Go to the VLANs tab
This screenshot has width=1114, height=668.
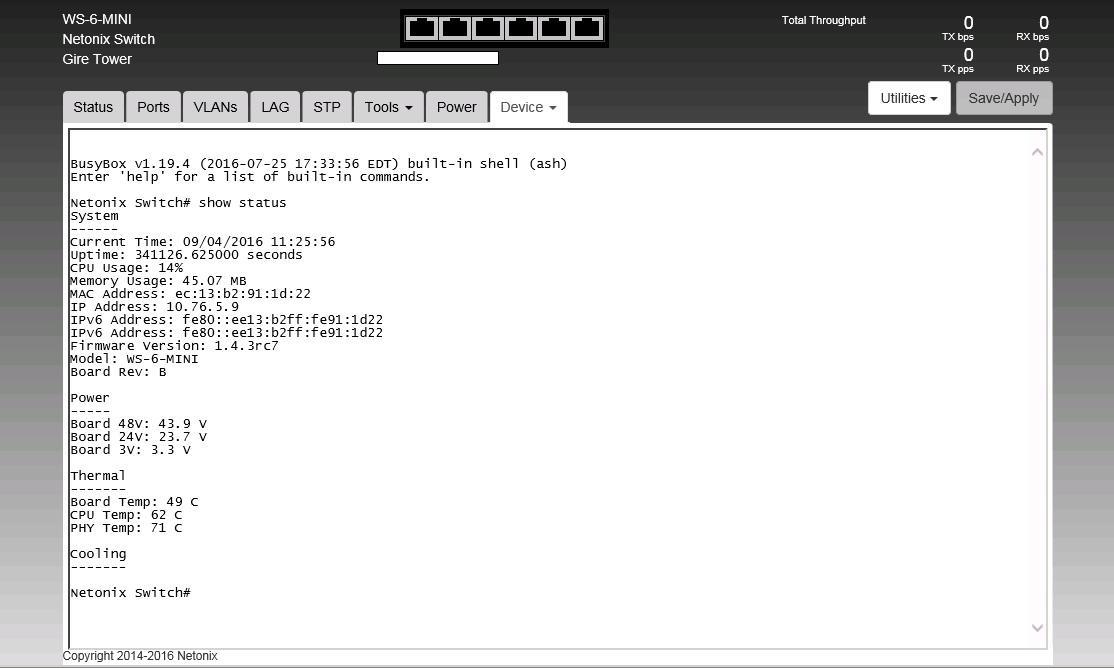point(215,107)
